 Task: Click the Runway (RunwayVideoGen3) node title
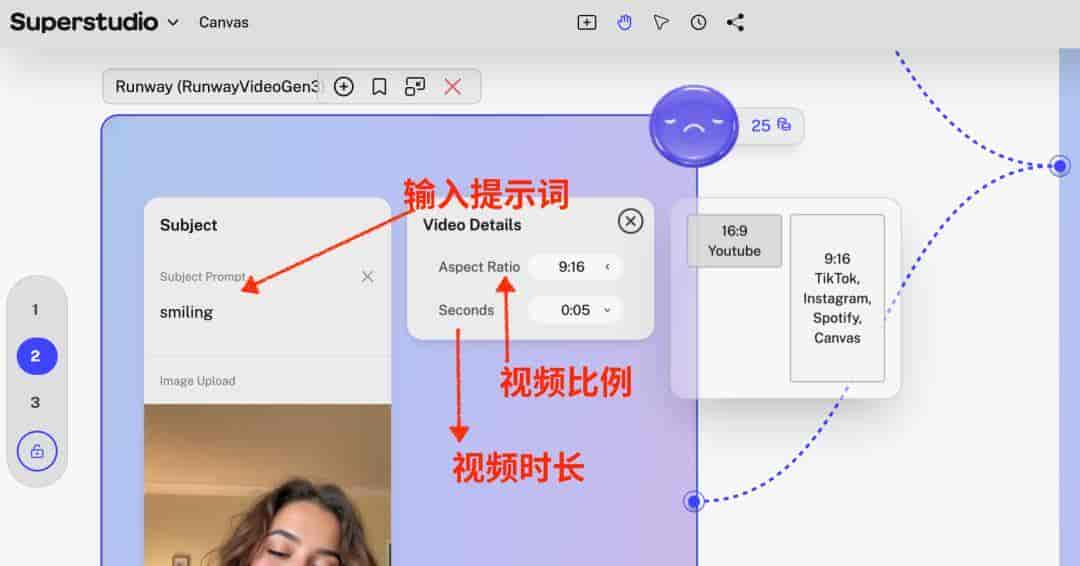coord(216,87)
